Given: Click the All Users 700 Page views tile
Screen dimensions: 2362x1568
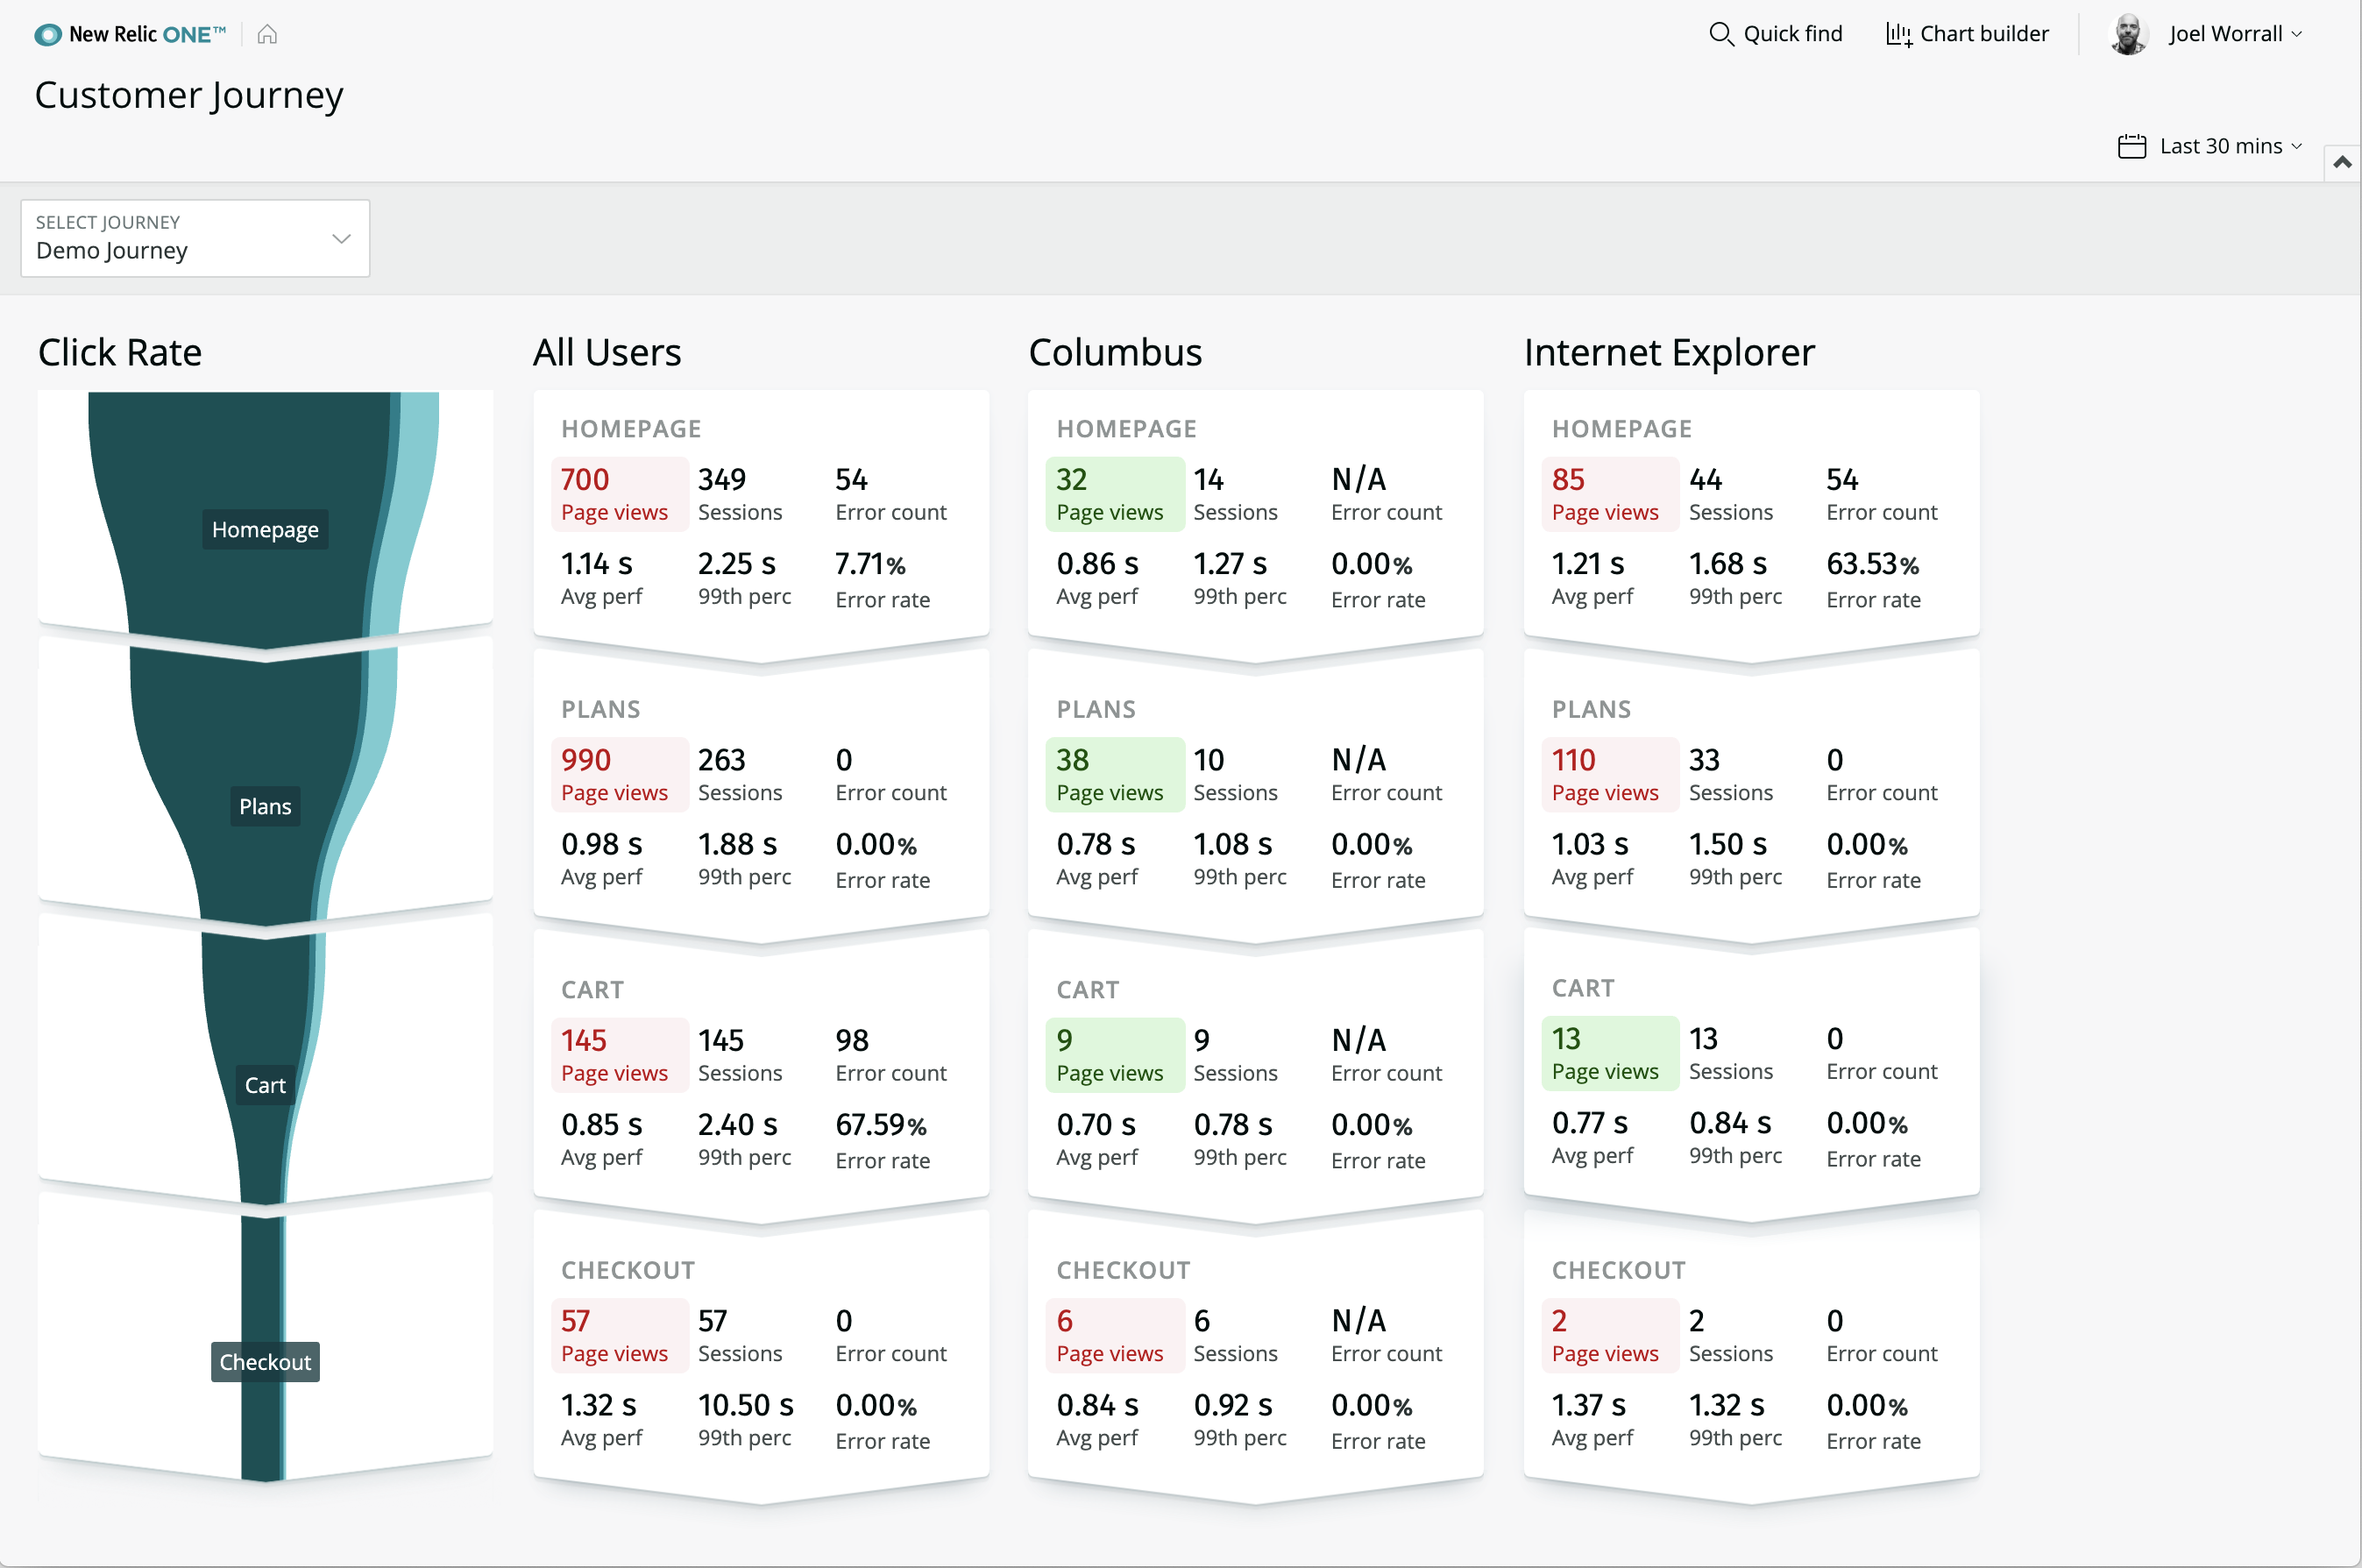Looking at the screenshot, I should 618,494.
